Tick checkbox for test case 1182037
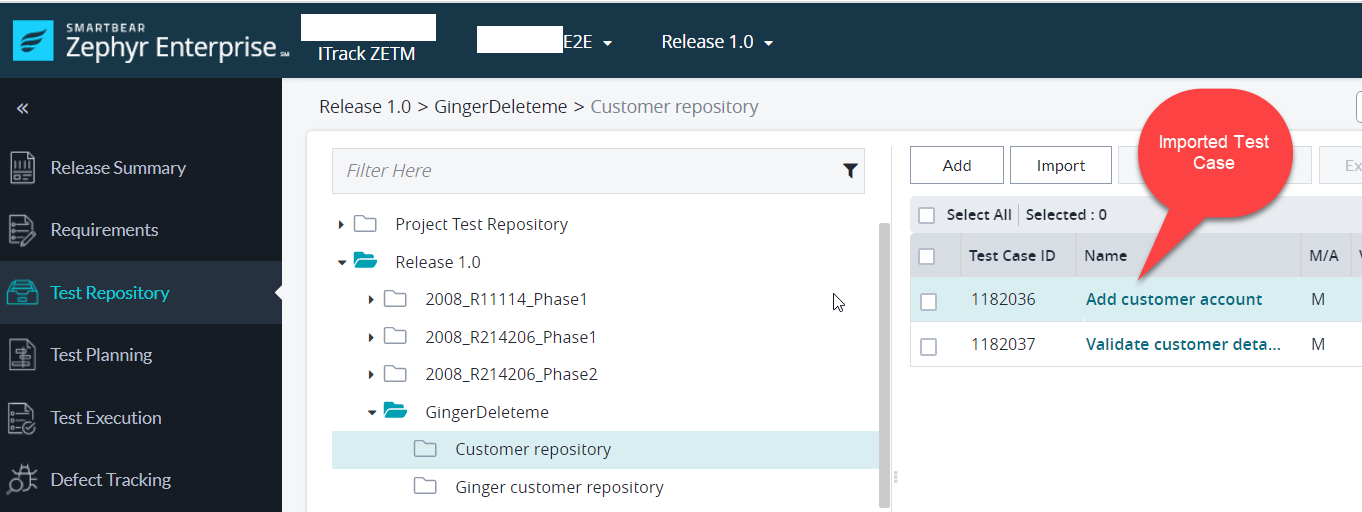Image resolution: width=1362 pixels, height=512 pixels. click(x=928, y=346)
